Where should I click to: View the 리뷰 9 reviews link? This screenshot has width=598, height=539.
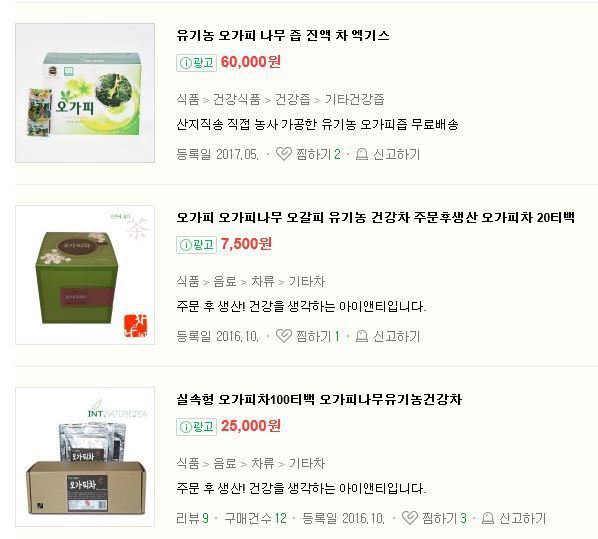pos(193,518)
